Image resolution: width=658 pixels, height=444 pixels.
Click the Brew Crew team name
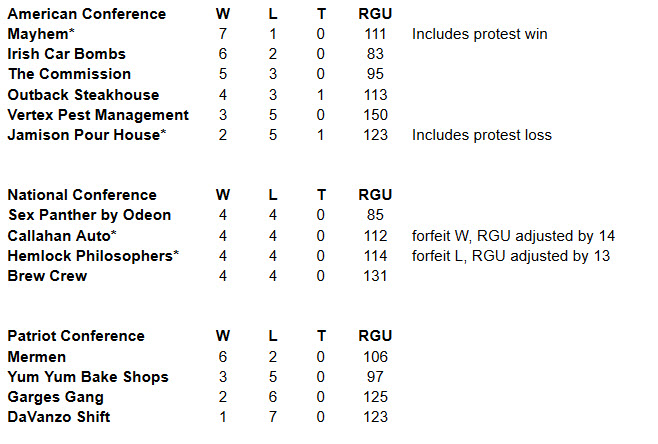click(46, 276)
